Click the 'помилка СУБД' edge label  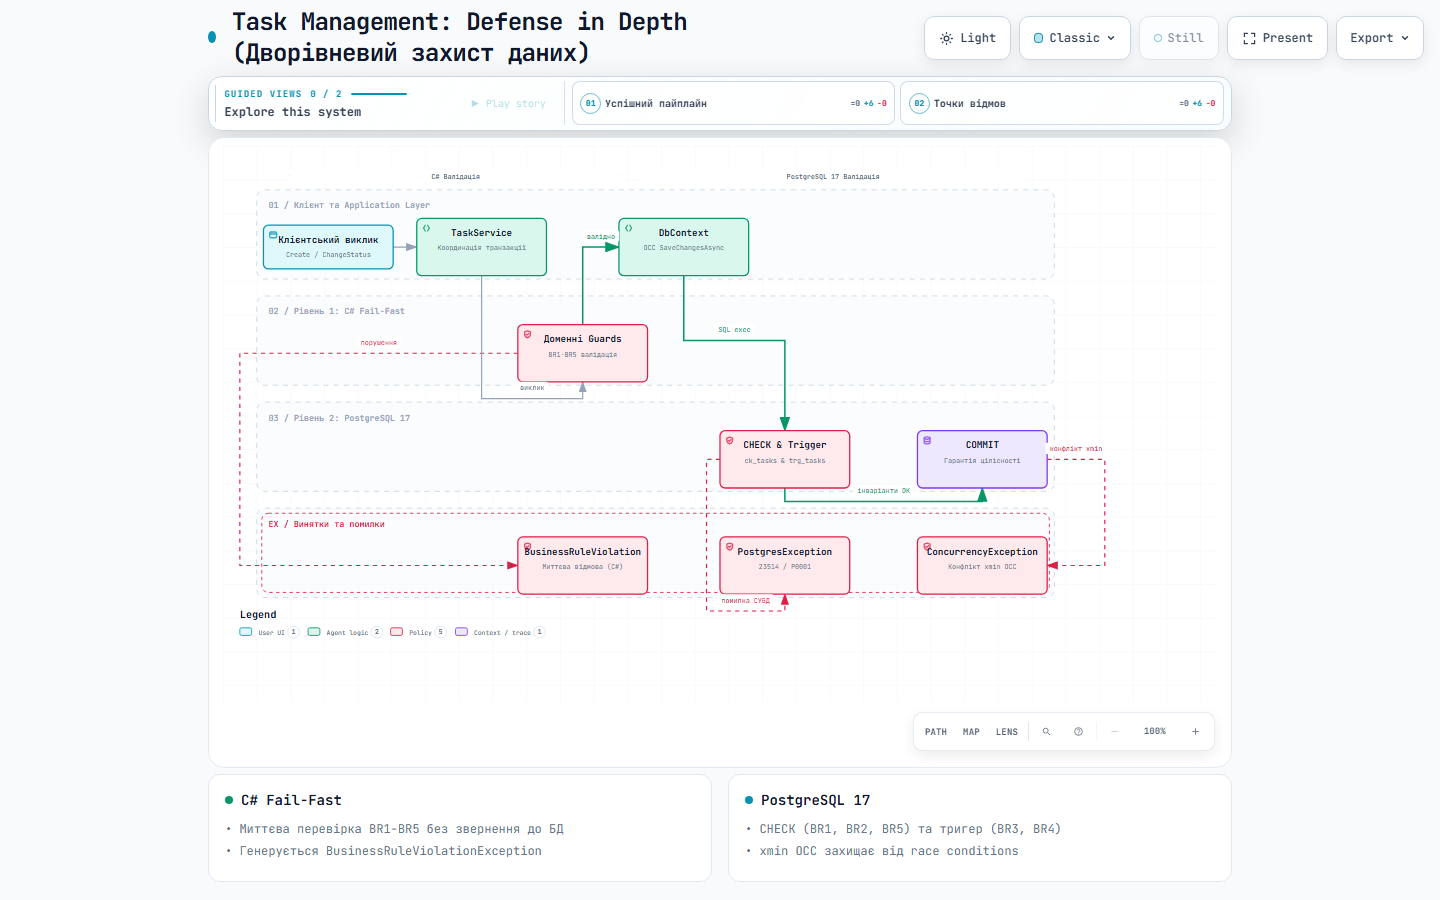pos(746,601)
